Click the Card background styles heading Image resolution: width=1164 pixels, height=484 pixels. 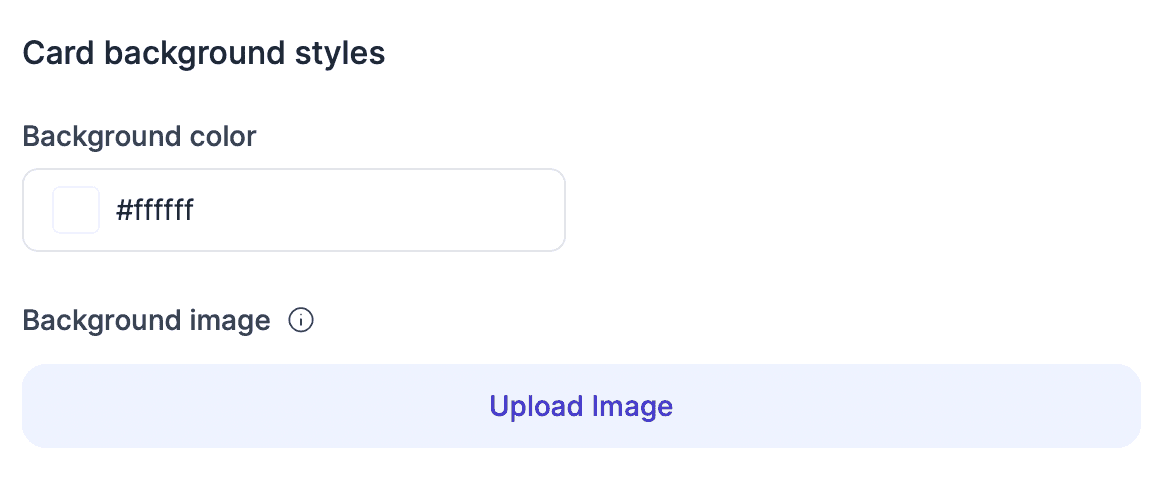pos(204,53)
